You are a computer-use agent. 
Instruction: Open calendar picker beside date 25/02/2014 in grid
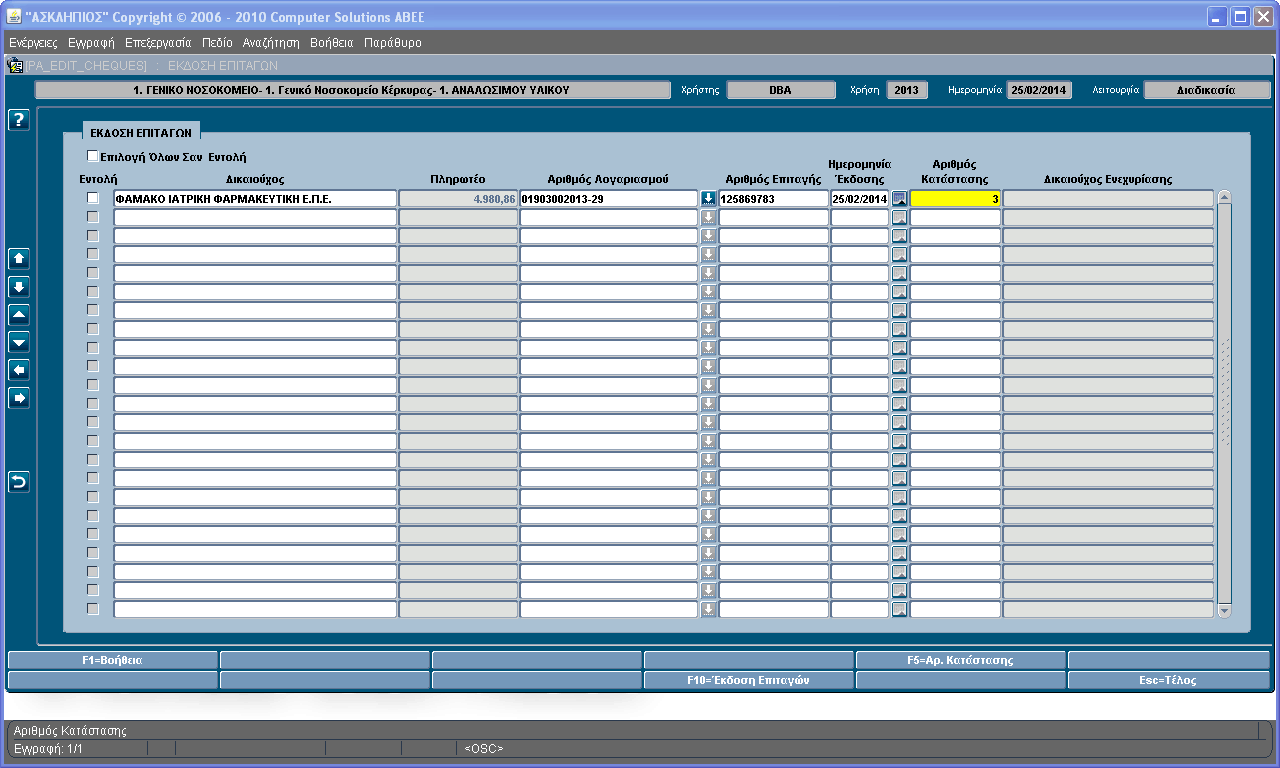click(x=900, y=198)
